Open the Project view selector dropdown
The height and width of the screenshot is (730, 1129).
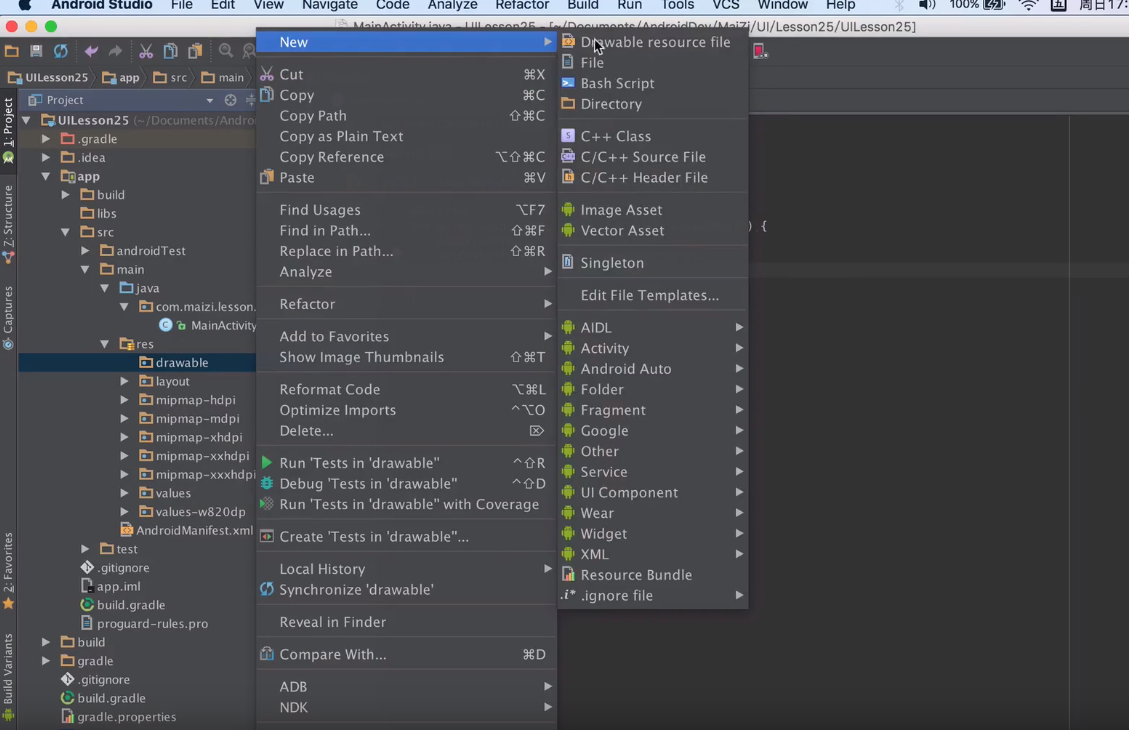[x=210, y=100]
